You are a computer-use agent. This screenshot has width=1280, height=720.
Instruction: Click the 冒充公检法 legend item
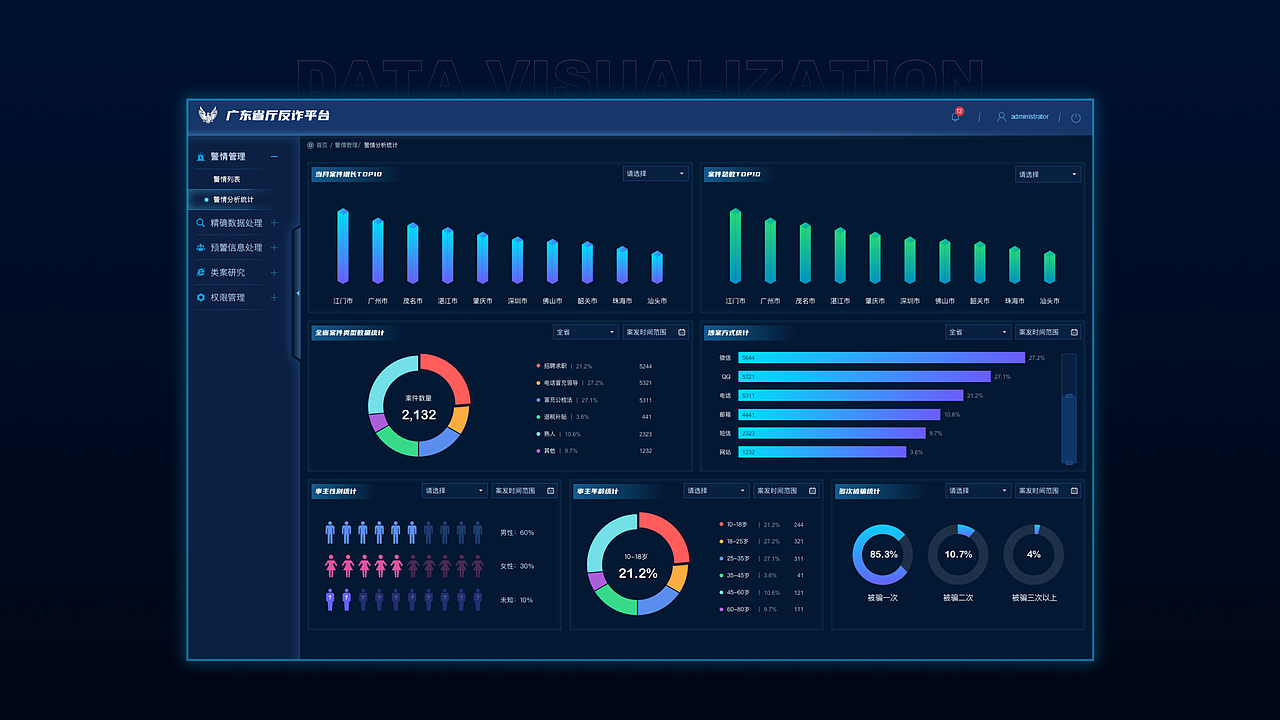click(594, 400)
